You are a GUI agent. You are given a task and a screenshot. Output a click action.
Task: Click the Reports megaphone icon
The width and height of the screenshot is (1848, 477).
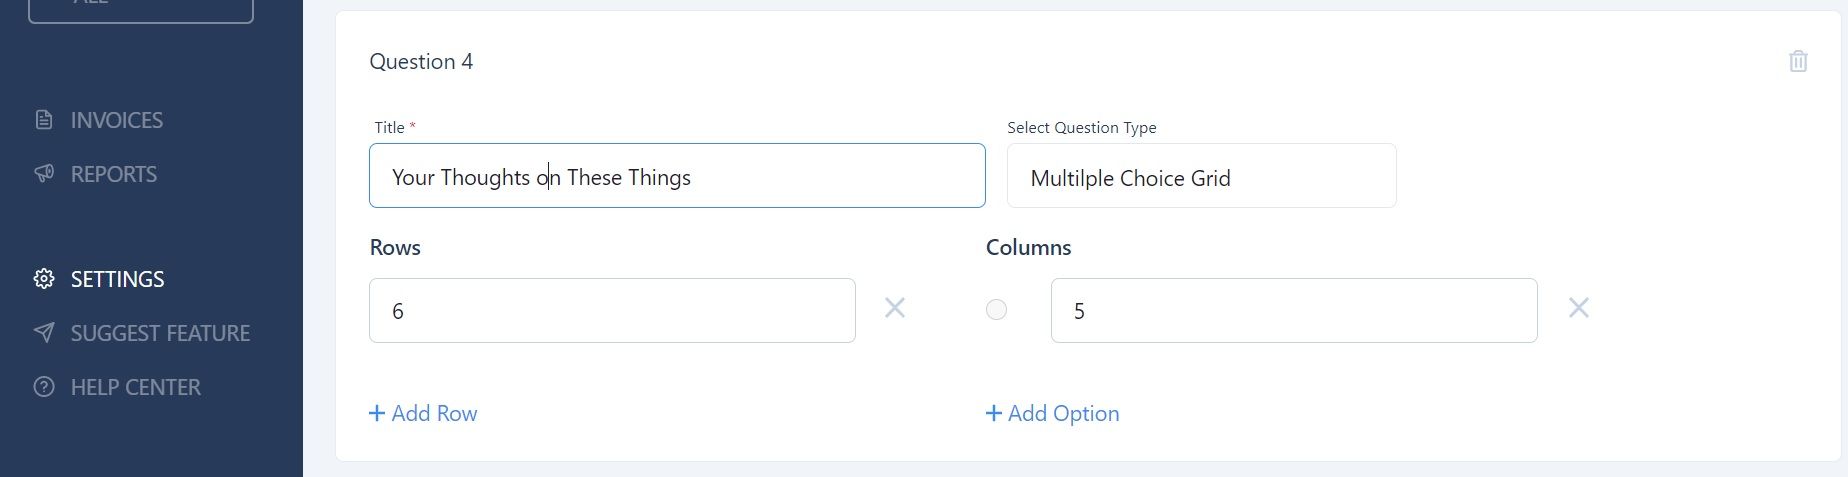click(x=44, y=174)
